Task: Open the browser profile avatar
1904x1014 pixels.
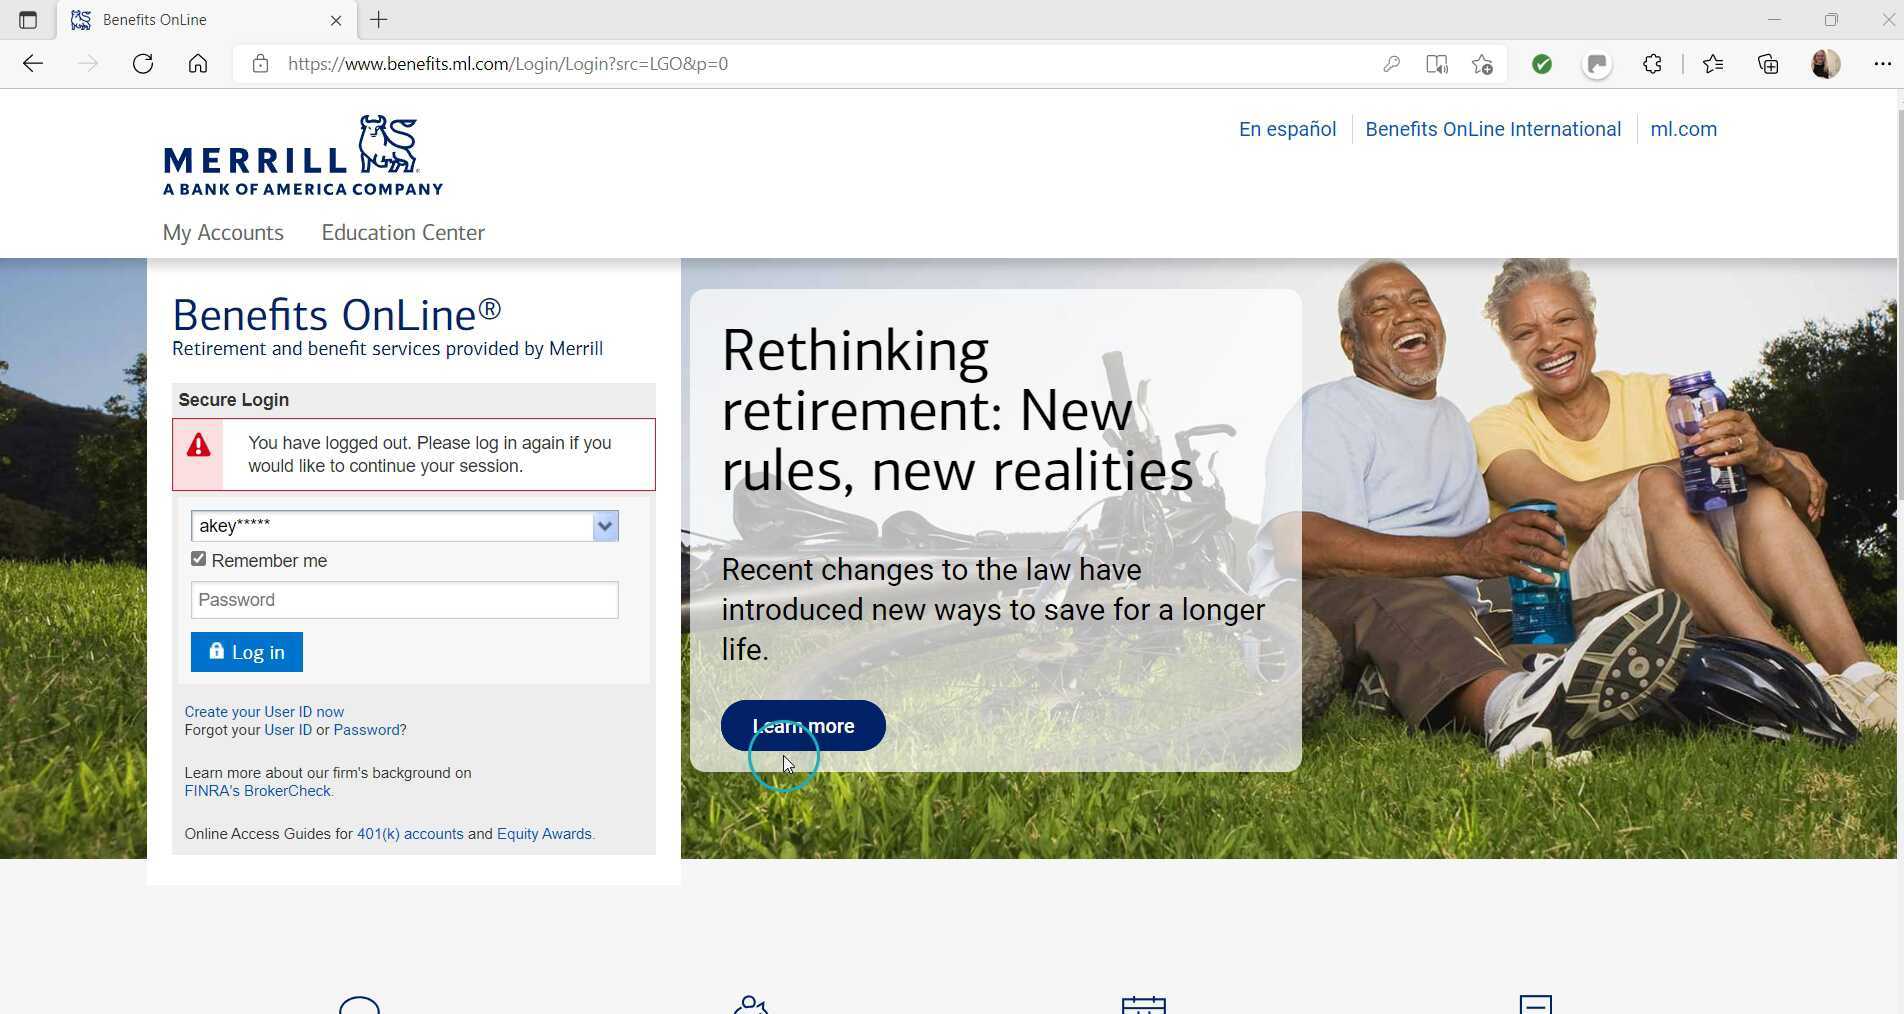Action: point(1826,63)
